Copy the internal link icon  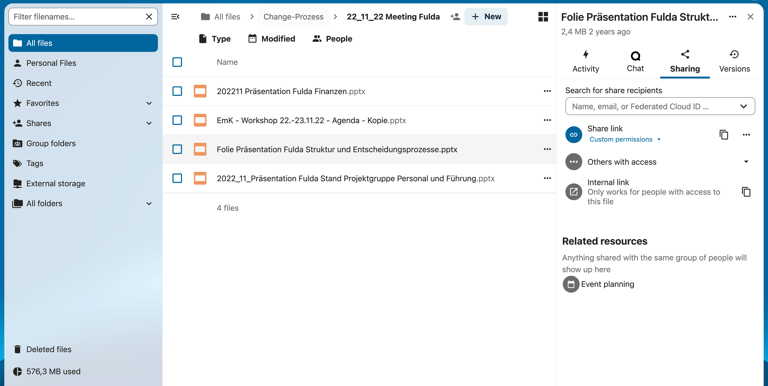[746, 192]
